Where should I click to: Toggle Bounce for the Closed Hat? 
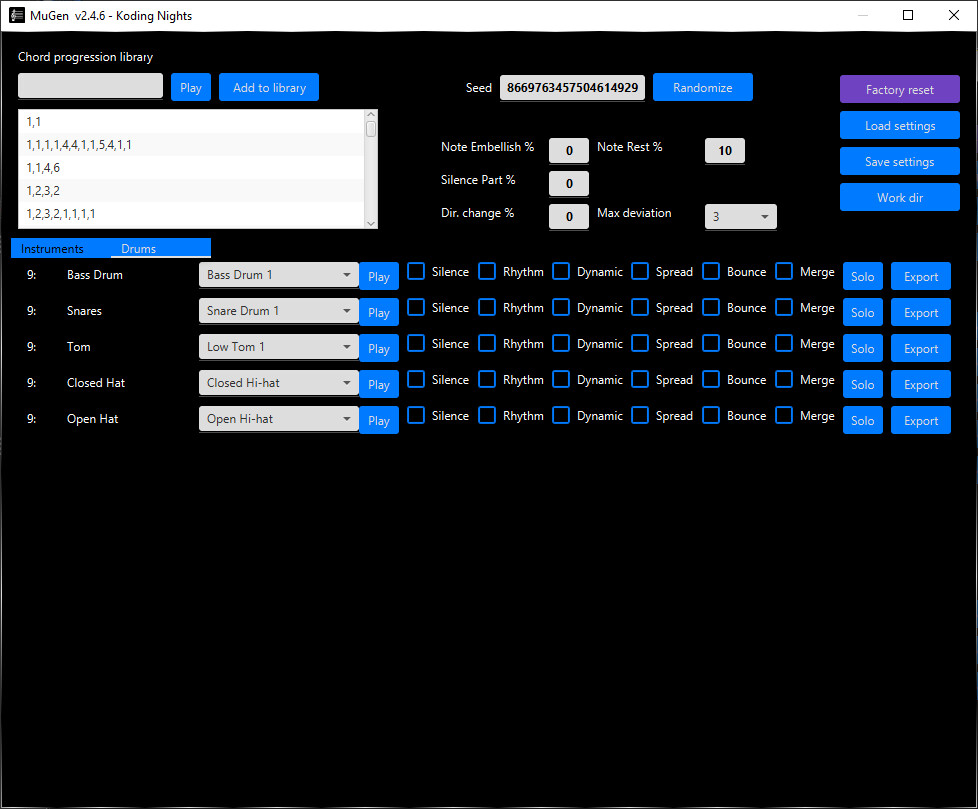pyautogui.click(x=712, y=379)
